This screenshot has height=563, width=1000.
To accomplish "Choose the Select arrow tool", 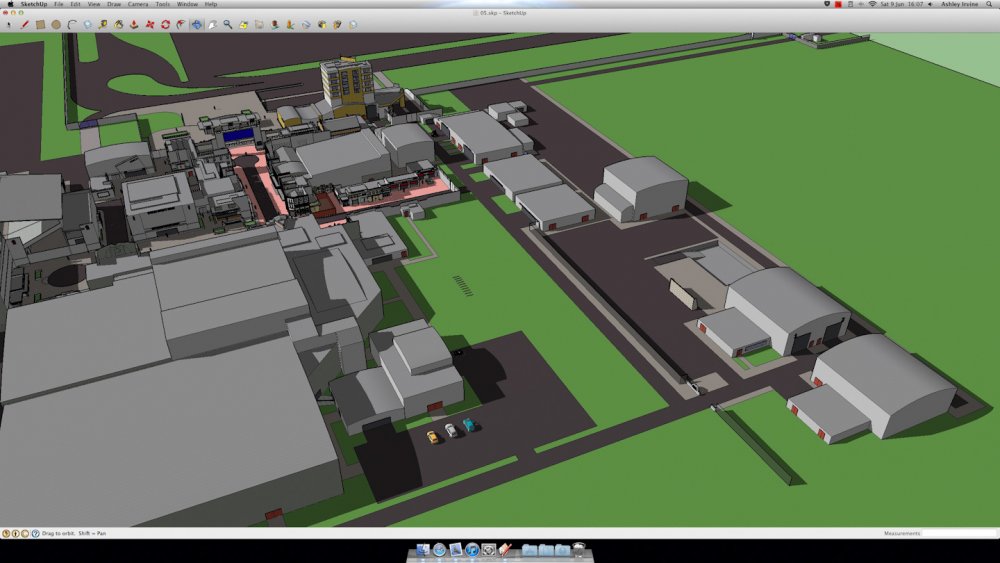I will click(x=9, y=25).
